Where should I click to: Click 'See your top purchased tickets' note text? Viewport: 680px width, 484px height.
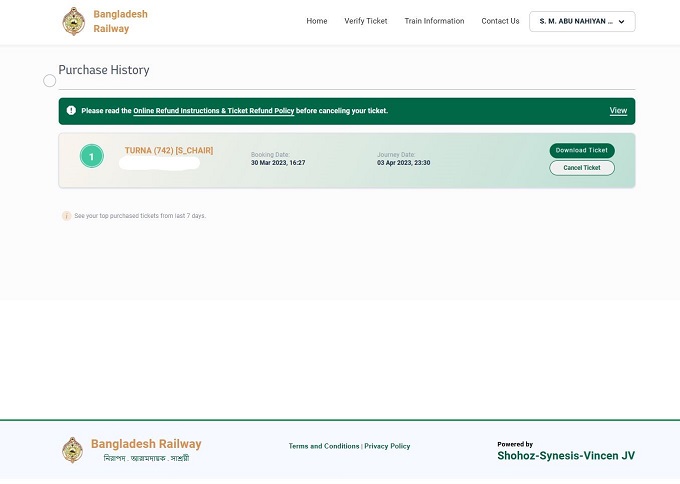140,216
